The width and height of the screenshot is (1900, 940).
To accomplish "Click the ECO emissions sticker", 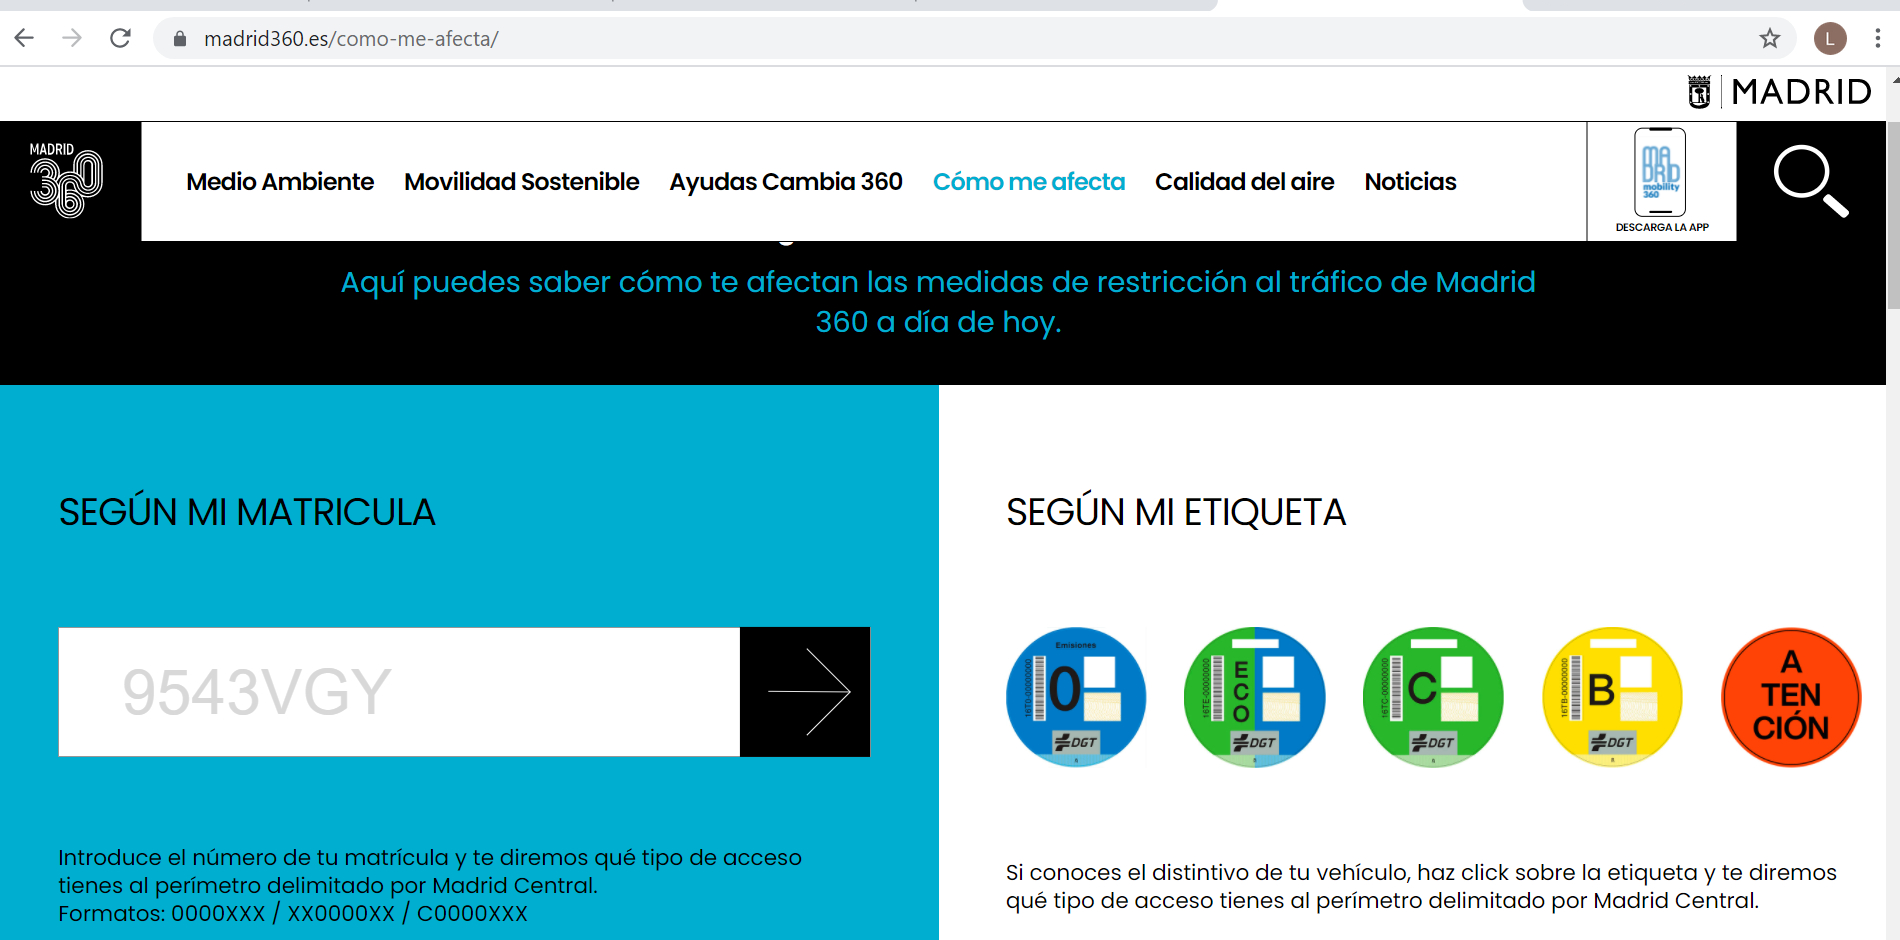I will [x=1255, y=695].
